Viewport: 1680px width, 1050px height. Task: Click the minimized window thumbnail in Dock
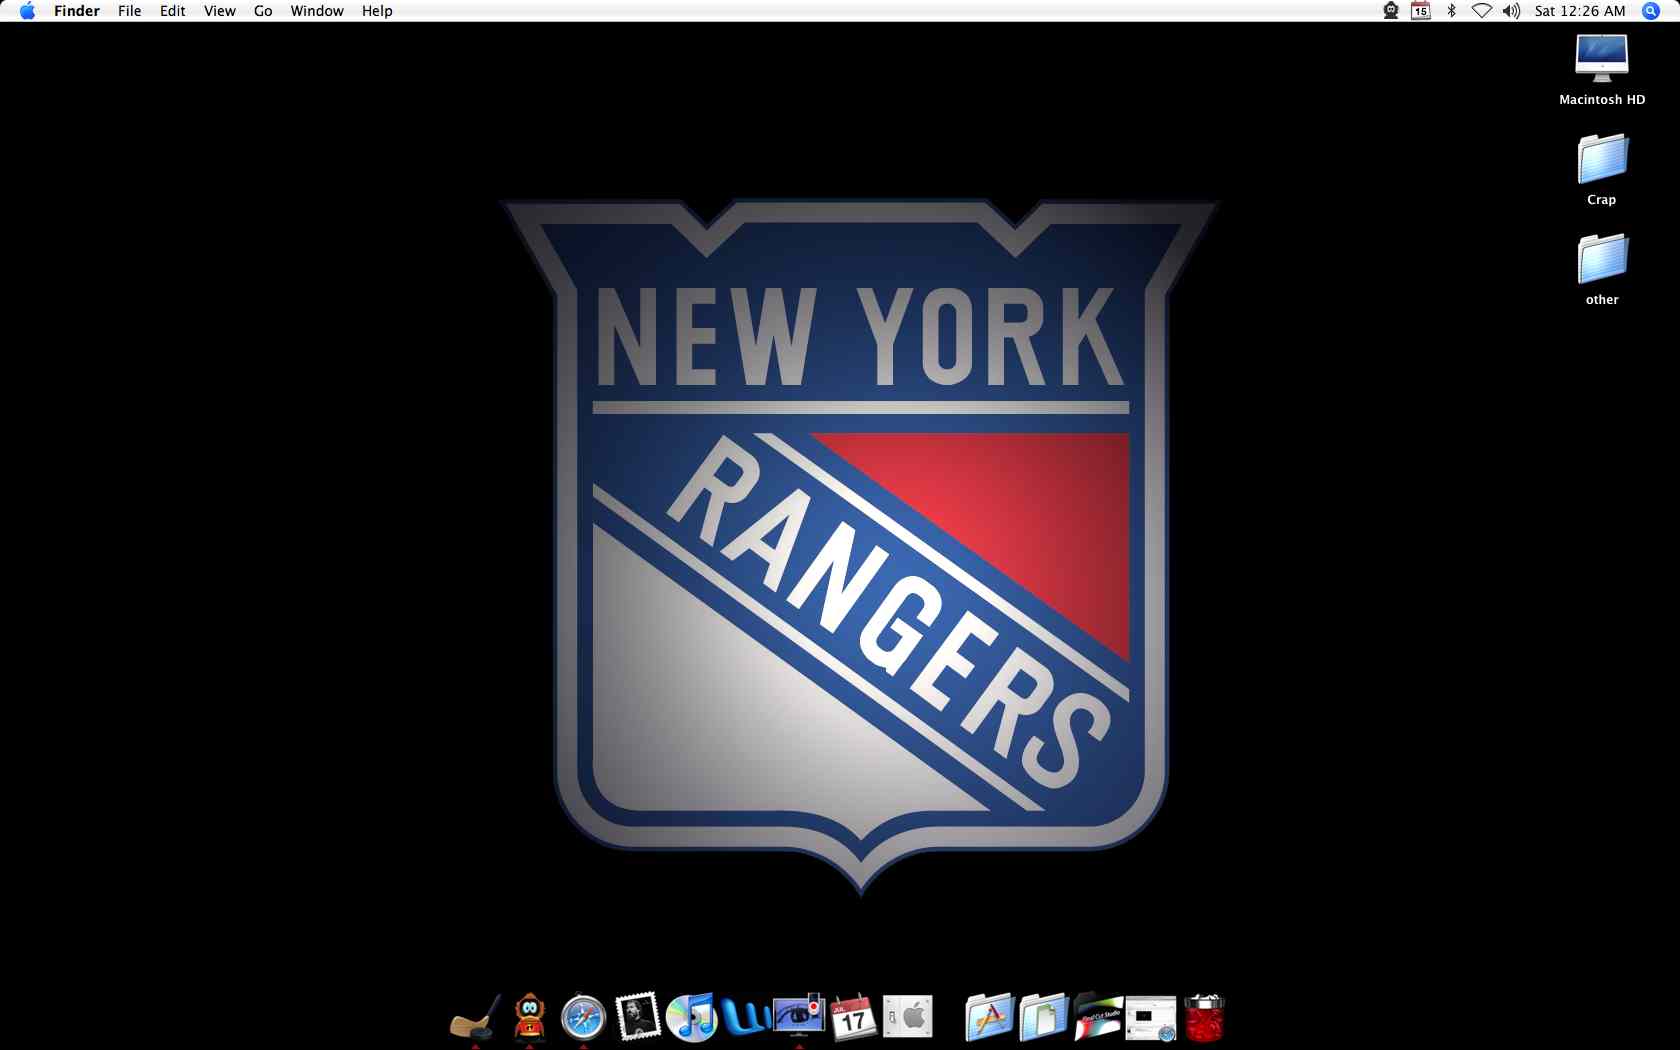[1151, 1020]
